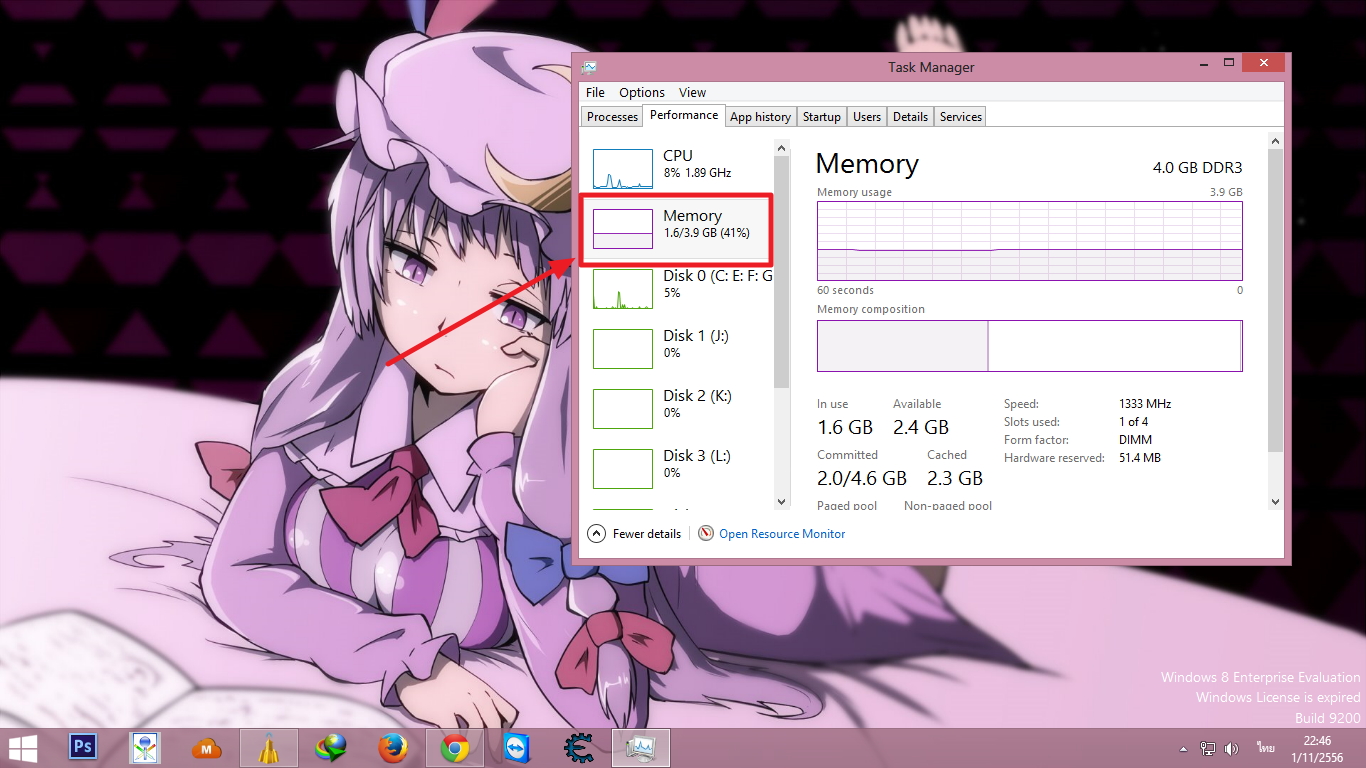This screenshot has width=1366, height=768.
Task: Open the globe and pencils taskbar app
Action: click(145, 748)
